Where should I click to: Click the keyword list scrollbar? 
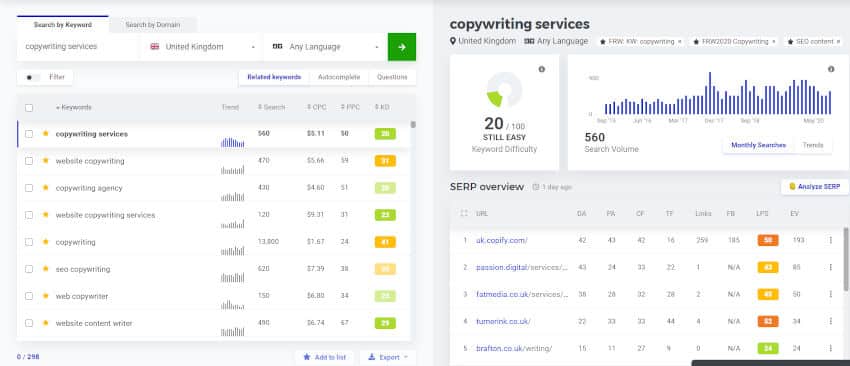[413, 125]
